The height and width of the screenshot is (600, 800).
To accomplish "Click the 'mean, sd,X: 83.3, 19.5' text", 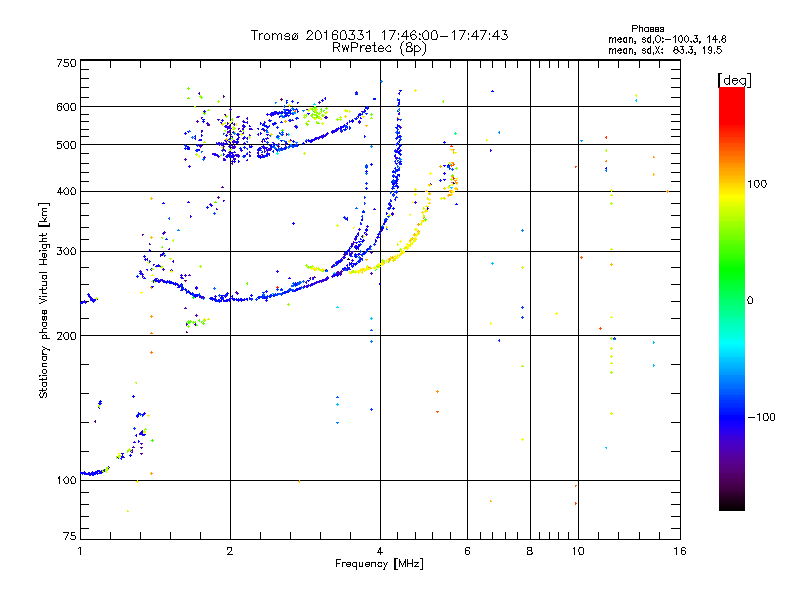I will [665, 51].
